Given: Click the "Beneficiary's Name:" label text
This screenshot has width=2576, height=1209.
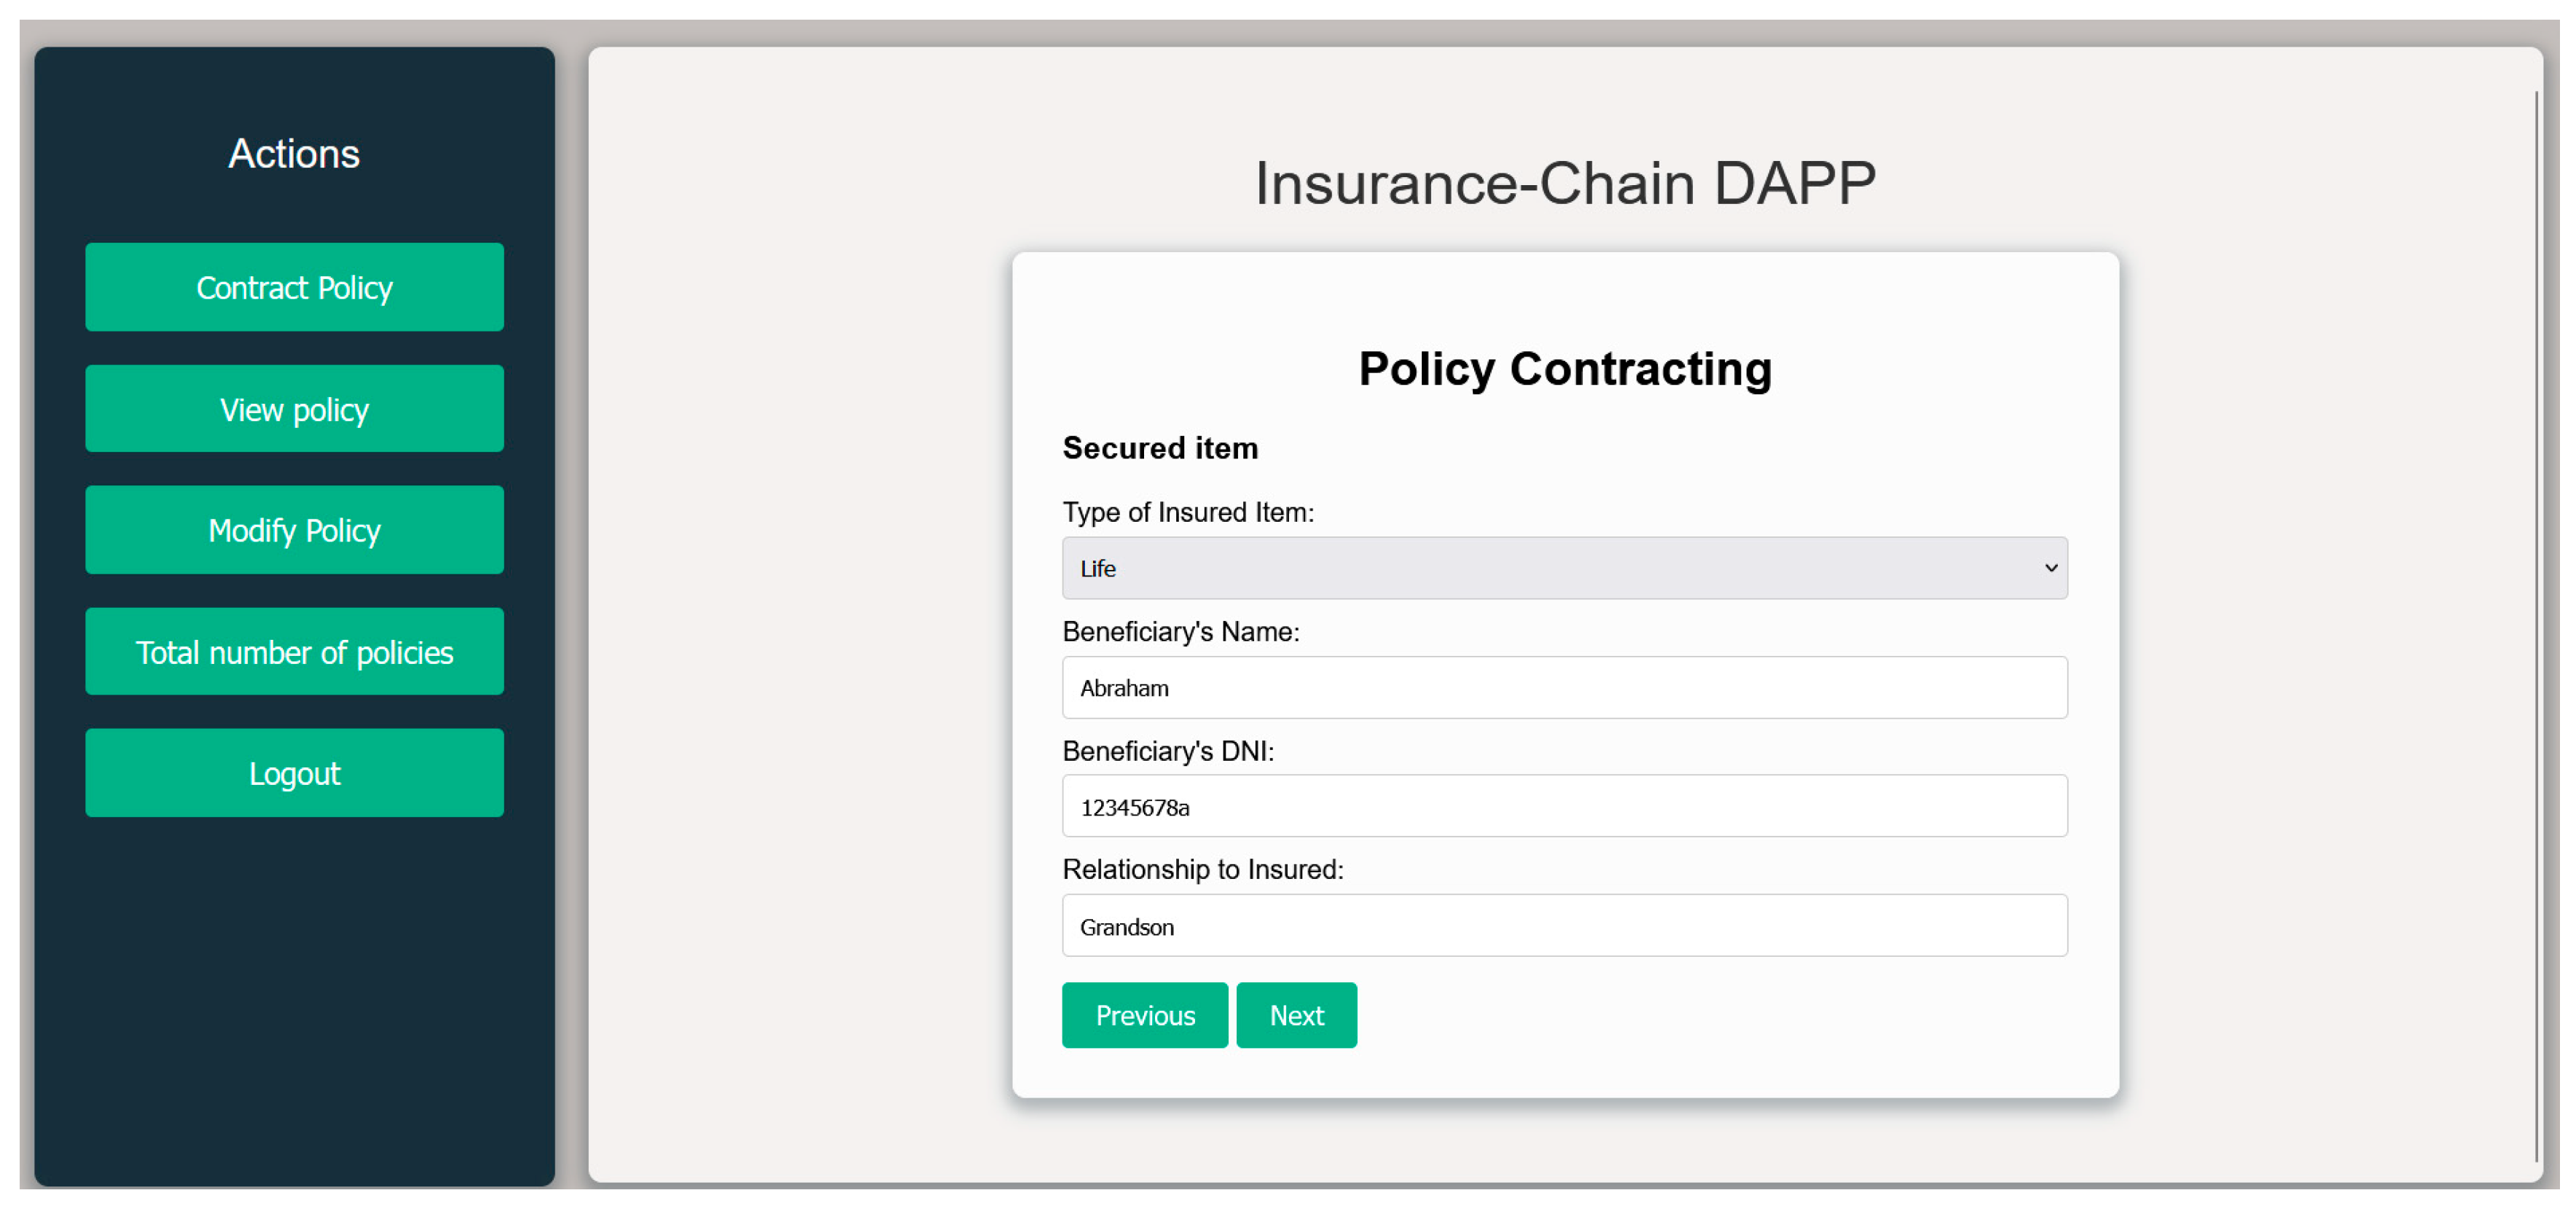Looking at the screenshot, I should point(1180,632).
